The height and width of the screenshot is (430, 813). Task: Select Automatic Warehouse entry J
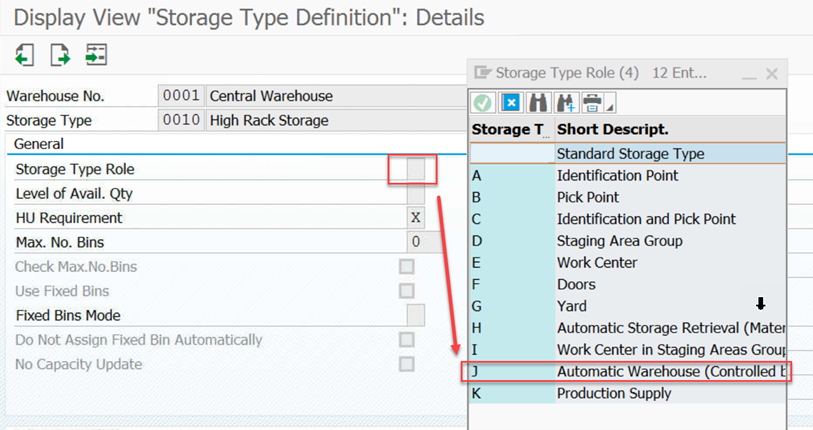pos(628,372)
